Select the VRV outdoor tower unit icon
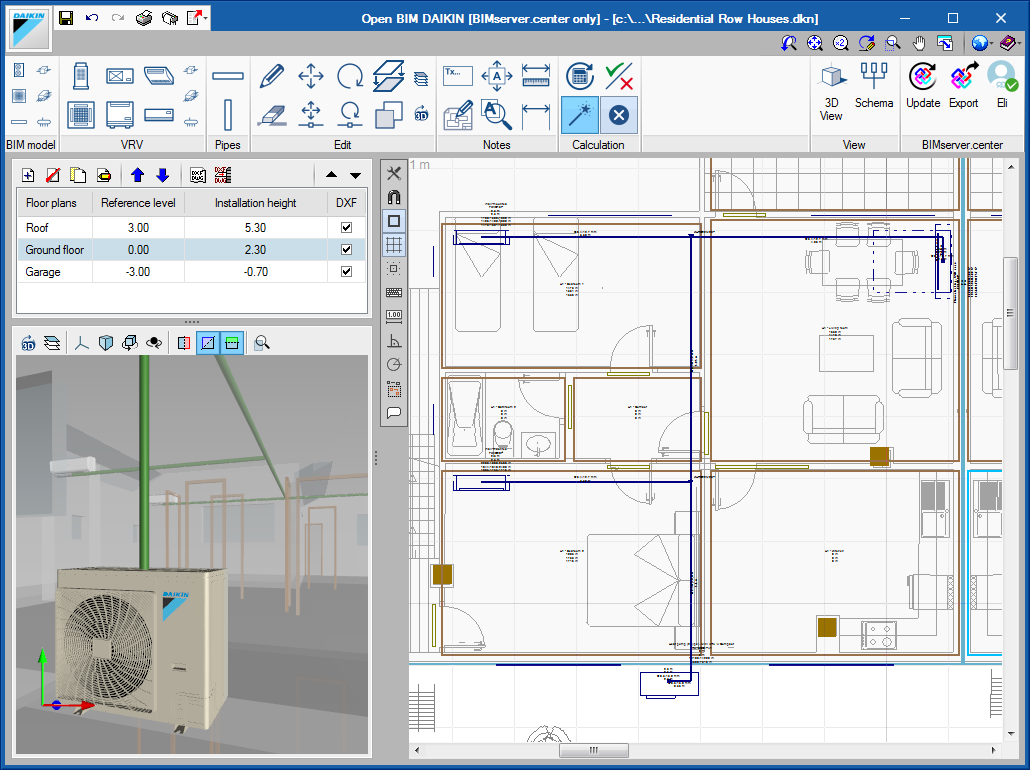This screenshot has width=1030, height=770. [x=81, y=76]
